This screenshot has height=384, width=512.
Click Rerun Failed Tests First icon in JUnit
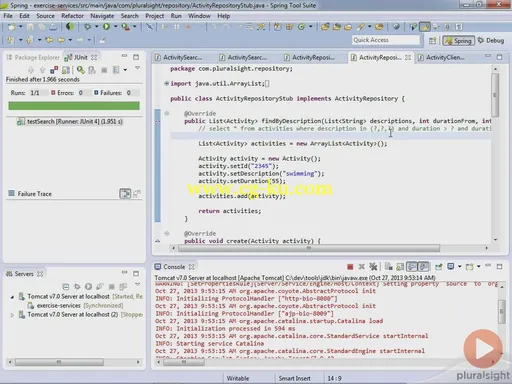click(92, 70)
